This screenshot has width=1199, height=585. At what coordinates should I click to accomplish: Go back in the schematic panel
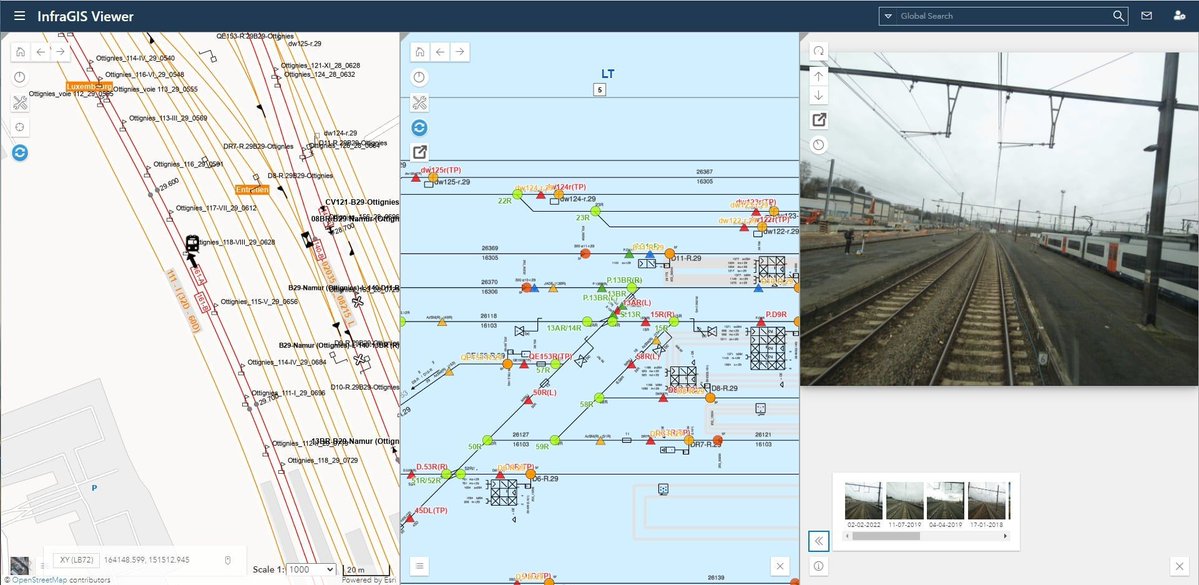coord(440,52)
